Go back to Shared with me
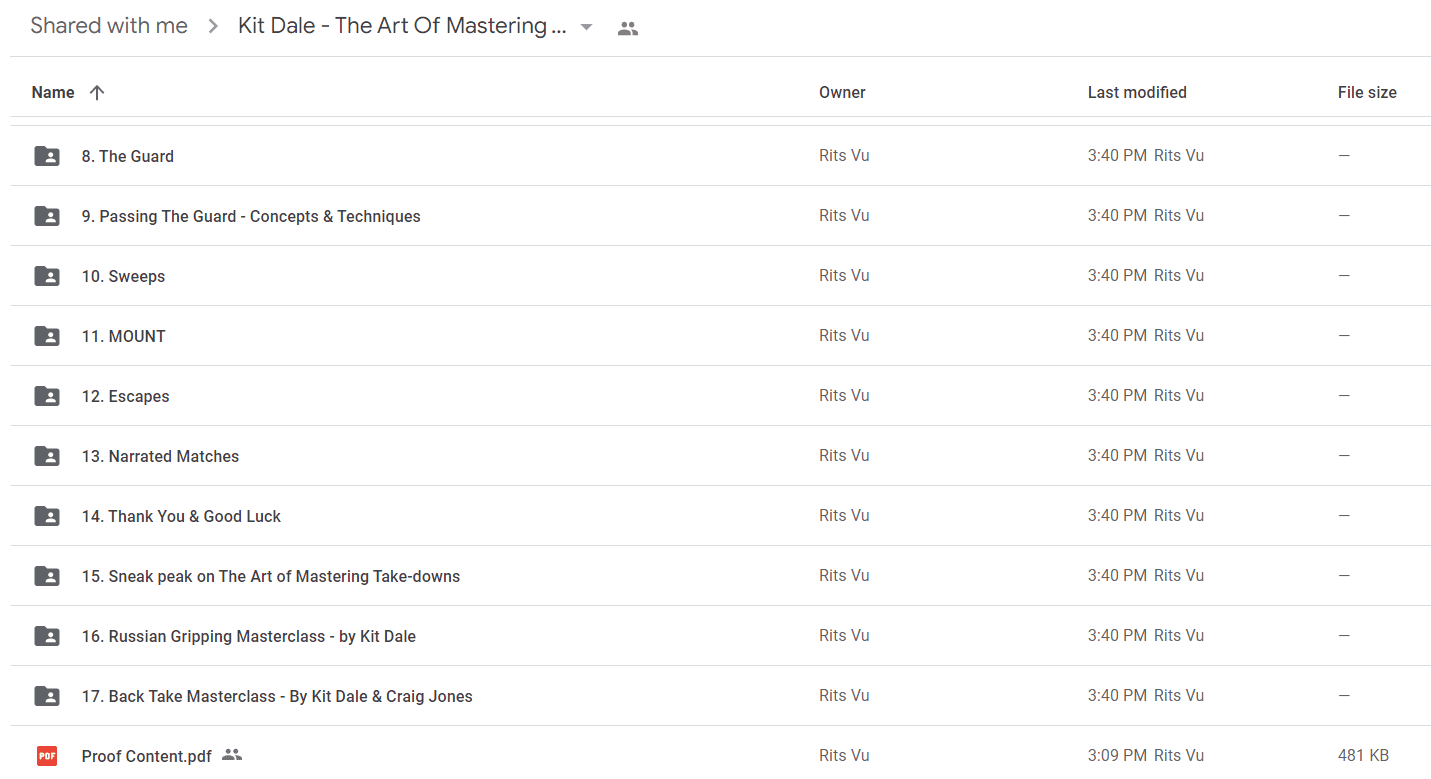The width and height of the screenshot is (1431, 779). coord(109,26)
